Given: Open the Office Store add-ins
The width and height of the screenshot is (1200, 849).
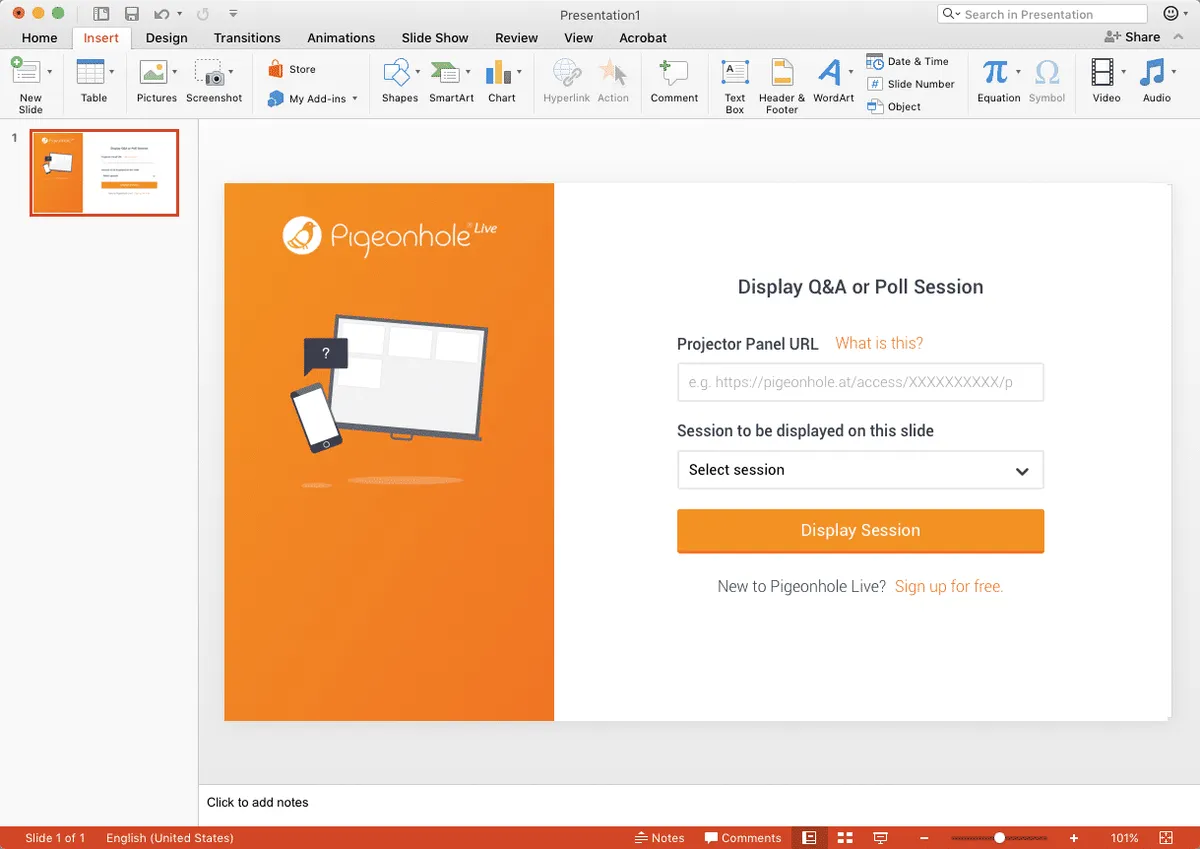Looking at the screenshot, I should [291, 69].
